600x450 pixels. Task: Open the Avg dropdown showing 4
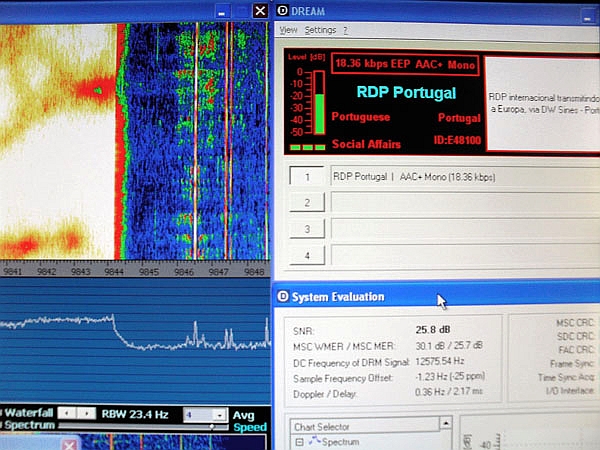pyautogui.click(x=220, y=415)
